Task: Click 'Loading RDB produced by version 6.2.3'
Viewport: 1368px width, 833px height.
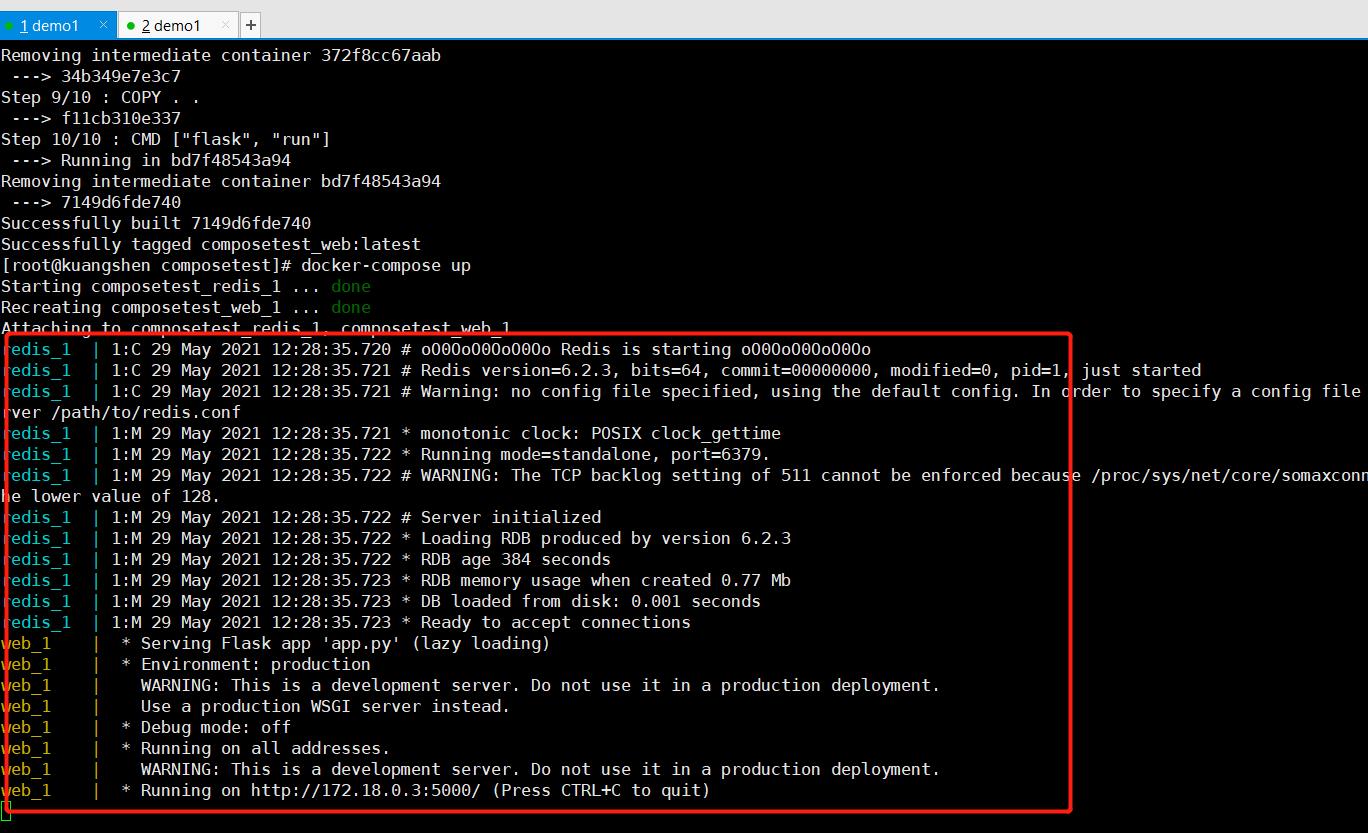Action: [396, 539]
